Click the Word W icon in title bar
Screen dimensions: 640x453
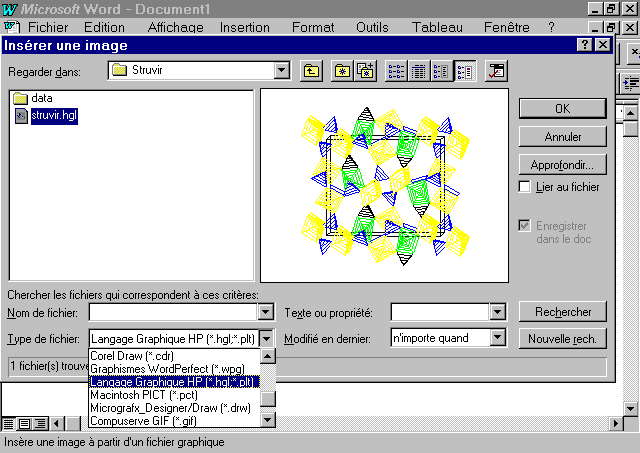pyautogui.click(x=10, y=9)
